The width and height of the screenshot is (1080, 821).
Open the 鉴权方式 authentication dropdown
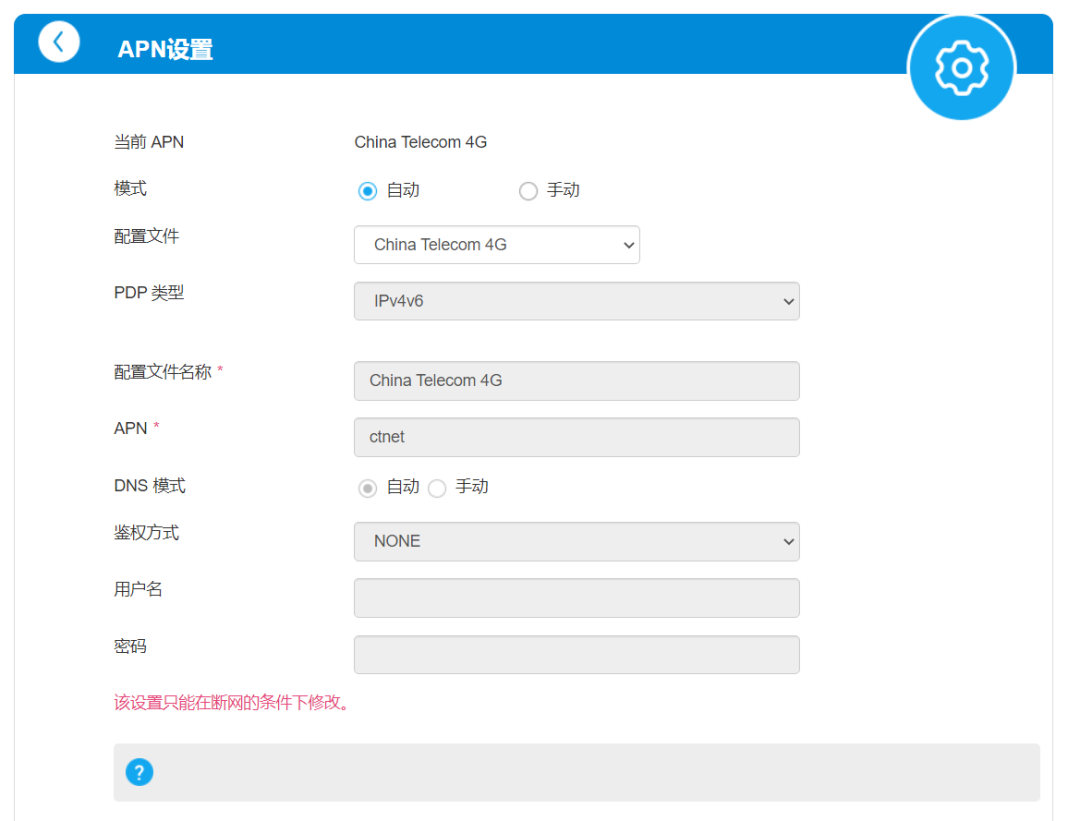(x=576, y=541)
